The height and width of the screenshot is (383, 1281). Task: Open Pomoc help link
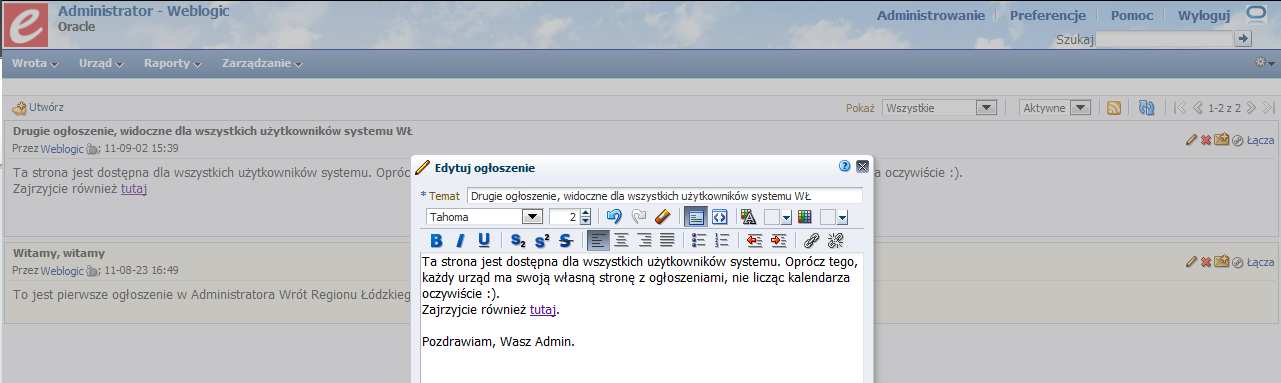pos(1131,15)
